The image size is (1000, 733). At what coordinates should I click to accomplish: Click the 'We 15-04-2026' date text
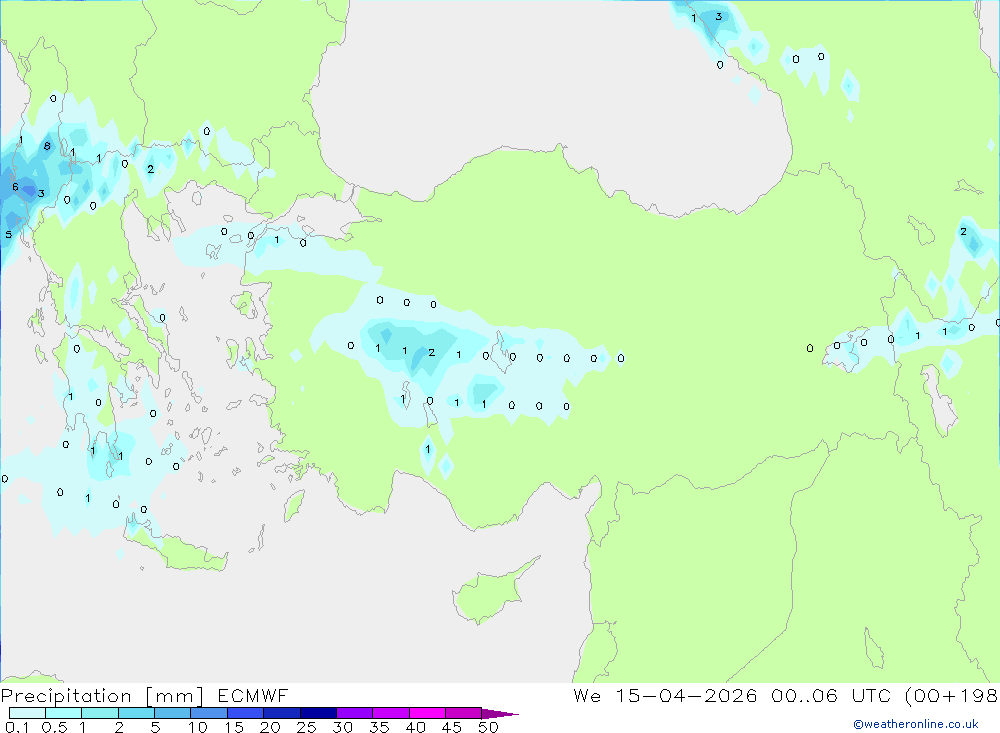click(665, 695)
